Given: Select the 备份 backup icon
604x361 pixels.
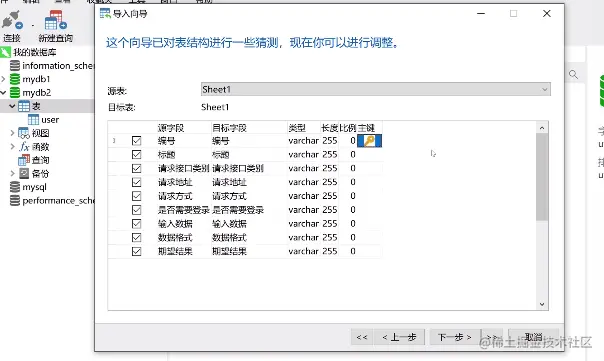Looking at the screenshot, I should click(x=24, y=173).
